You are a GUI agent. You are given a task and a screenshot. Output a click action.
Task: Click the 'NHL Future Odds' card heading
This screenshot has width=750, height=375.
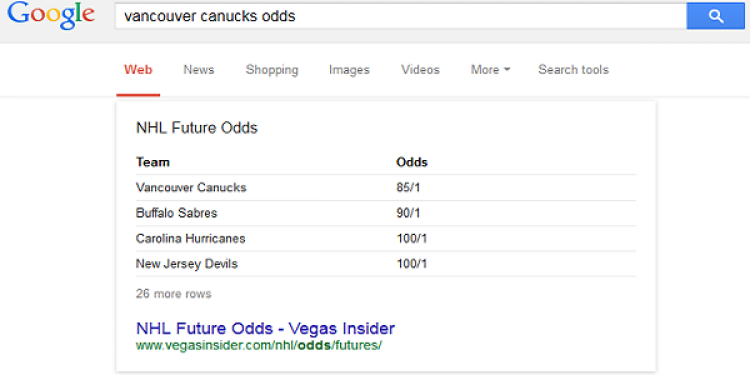click(x=197, y=128)
